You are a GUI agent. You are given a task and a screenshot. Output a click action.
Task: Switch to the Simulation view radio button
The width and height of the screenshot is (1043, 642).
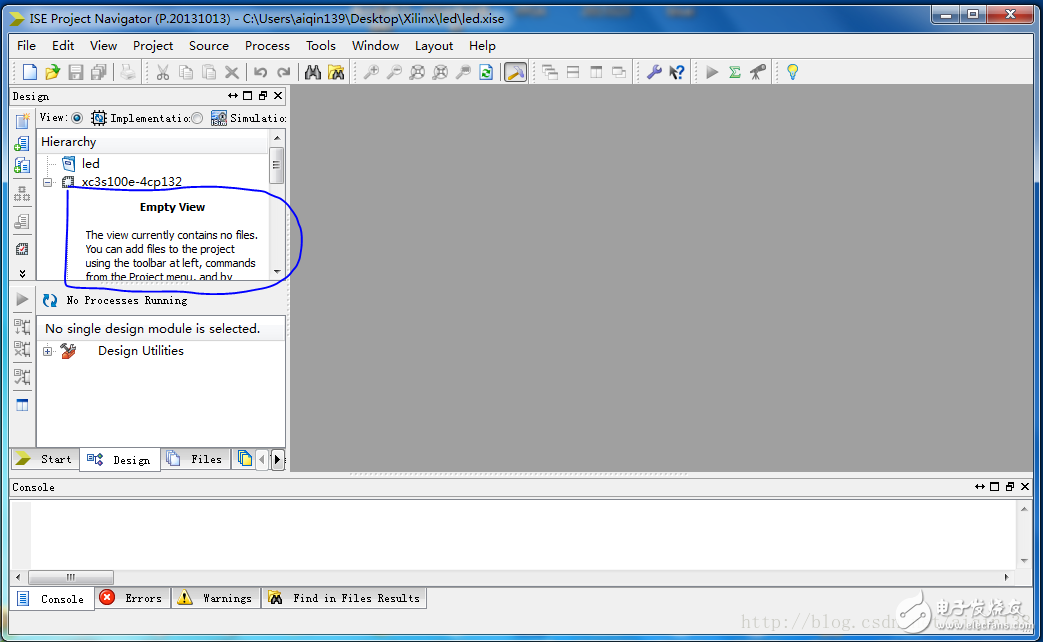[196, 118]
